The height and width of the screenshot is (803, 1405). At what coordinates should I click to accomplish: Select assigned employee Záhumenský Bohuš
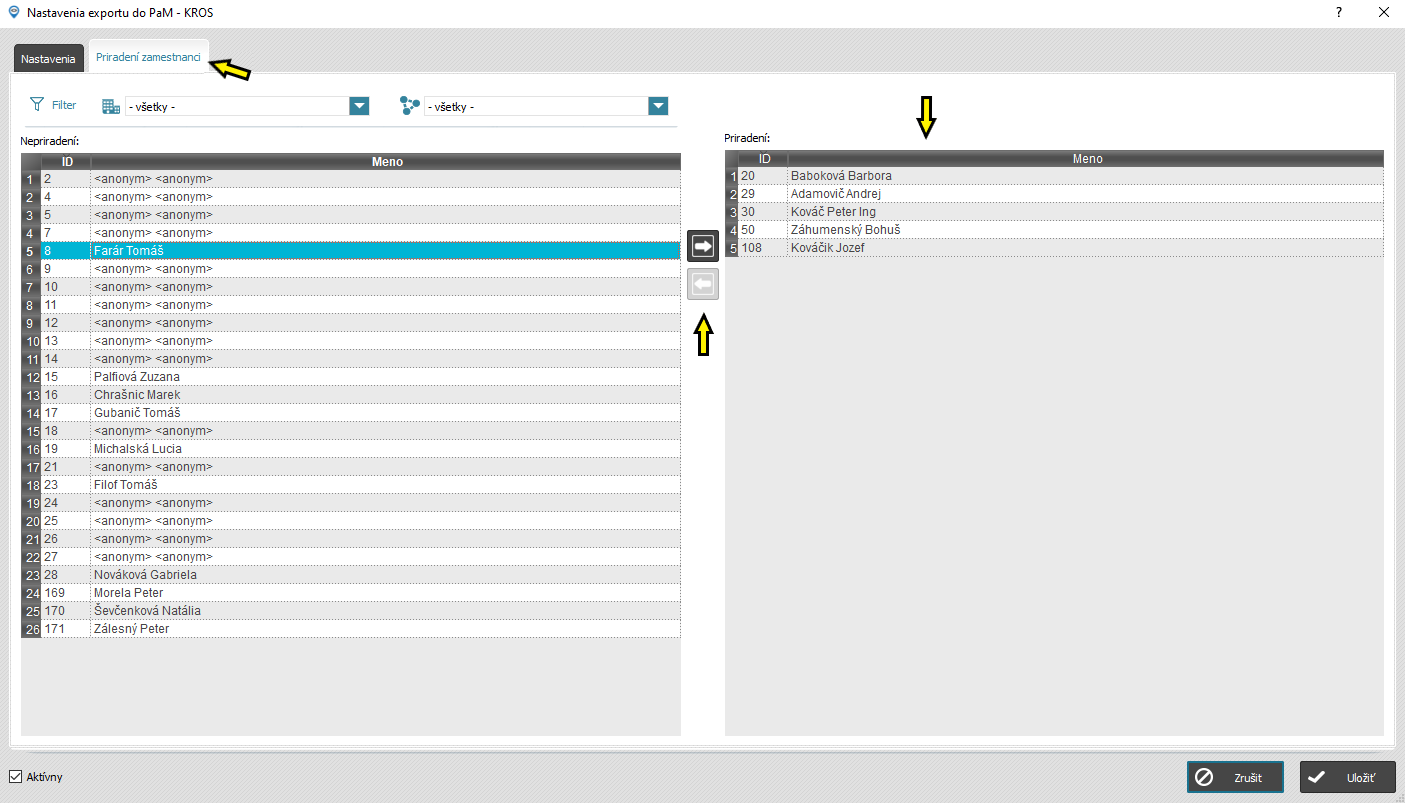tap(1054, 230)
